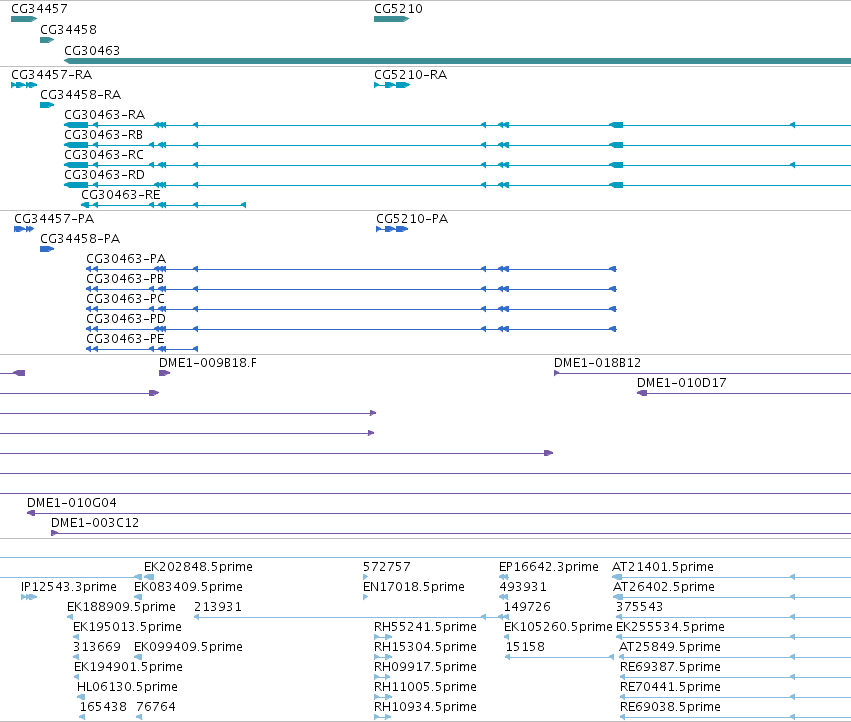Screen dimensions: 851x722
Task: Choose the CG30463-PD CDS label
Action: [126, 319]
